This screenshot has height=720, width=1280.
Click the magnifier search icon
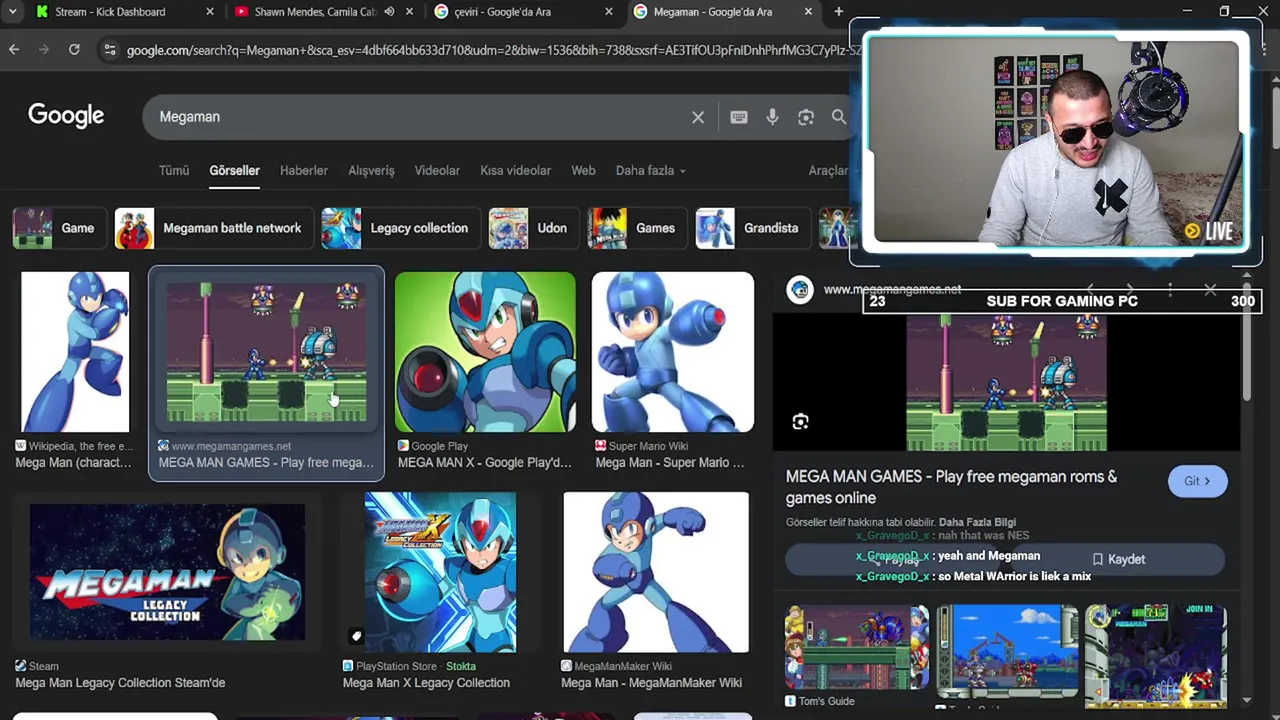839,117
